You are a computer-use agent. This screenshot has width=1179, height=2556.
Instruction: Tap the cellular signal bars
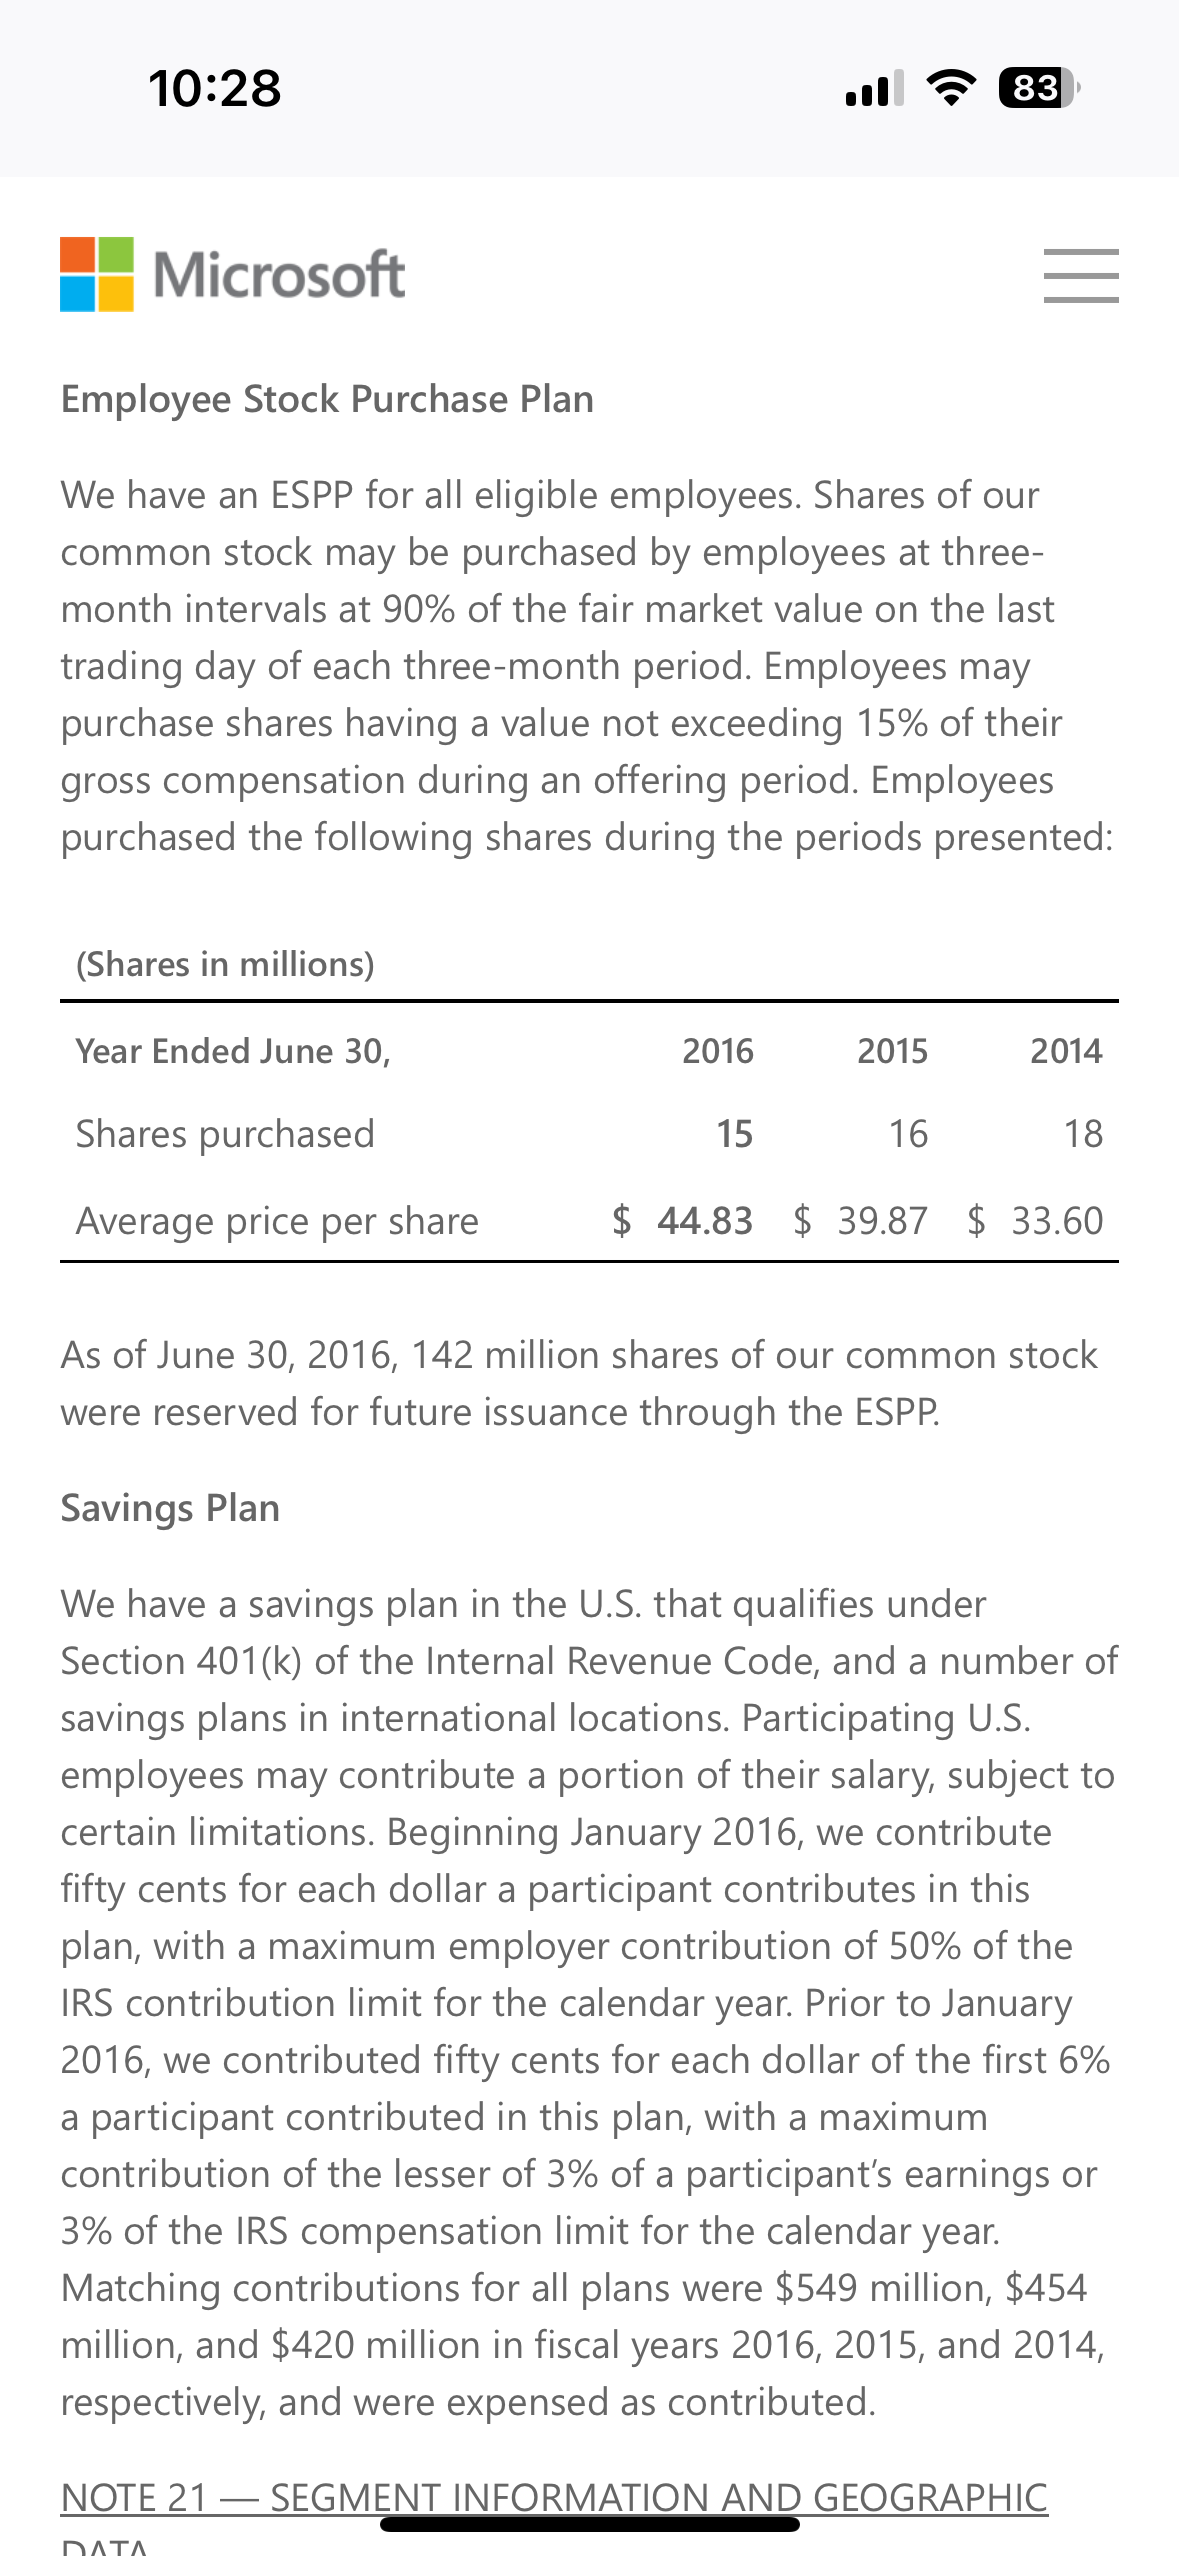(875, 88)
